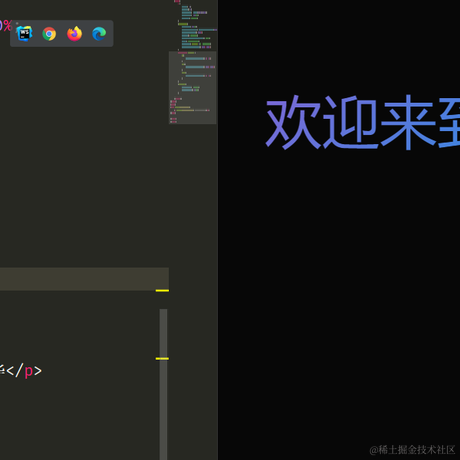Jump to lower yellow warning stripe marker
Viewport: 460px width, 460px height.
tap(162, 359)
